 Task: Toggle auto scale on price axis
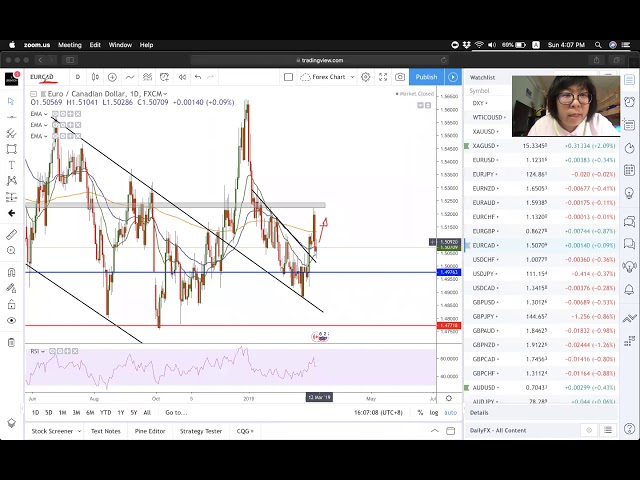(x=450, y=412)
